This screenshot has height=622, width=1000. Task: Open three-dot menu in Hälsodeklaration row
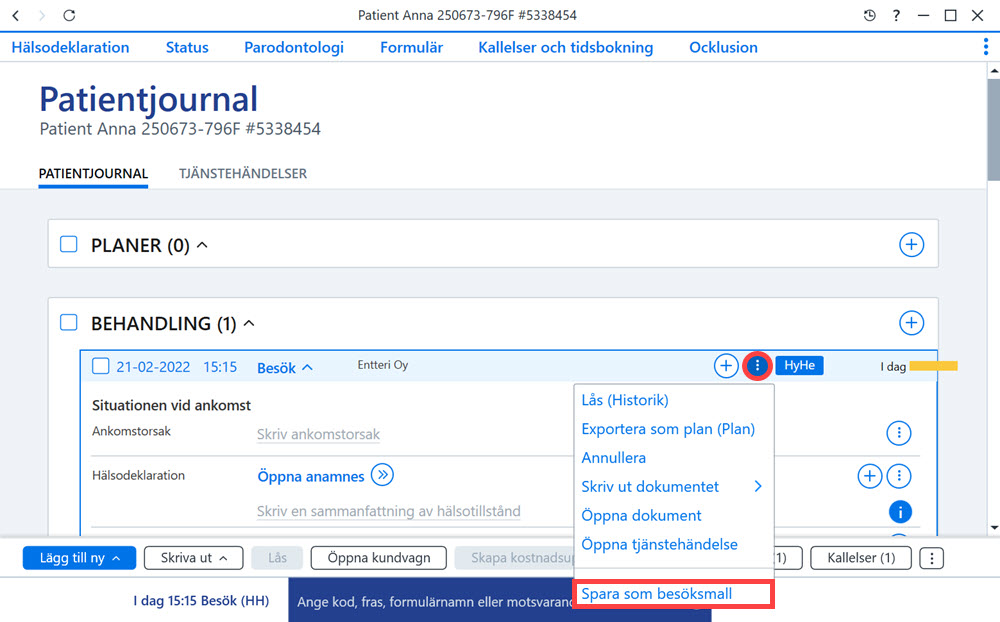click(x=899, y=476)
